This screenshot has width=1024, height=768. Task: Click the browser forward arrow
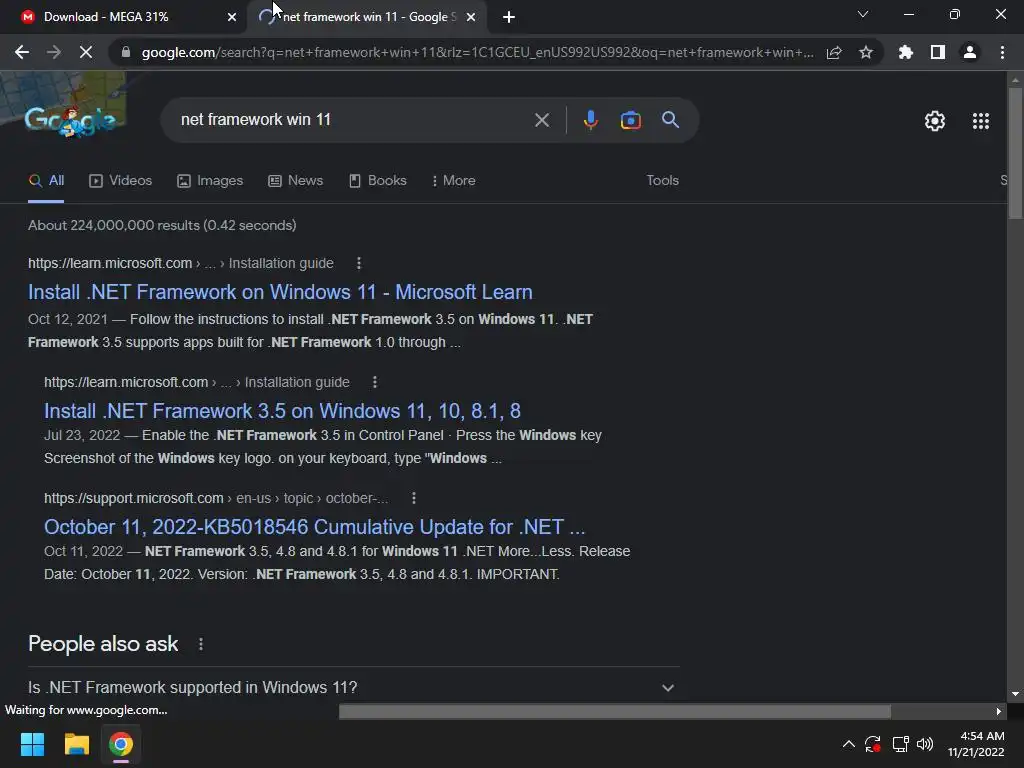(54, 52)
